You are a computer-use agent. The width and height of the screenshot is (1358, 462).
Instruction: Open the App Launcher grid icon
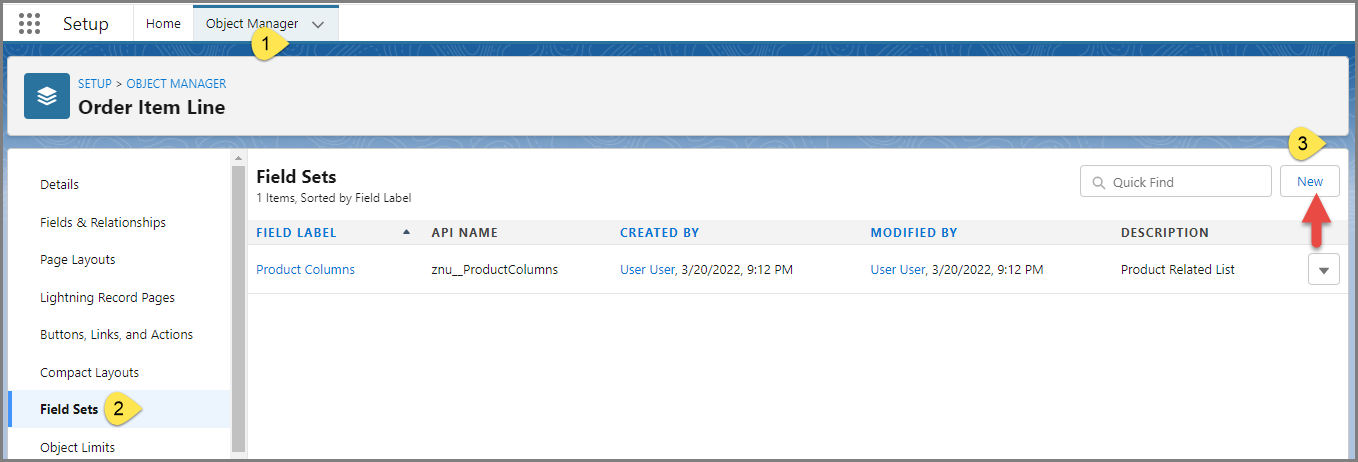30,24
